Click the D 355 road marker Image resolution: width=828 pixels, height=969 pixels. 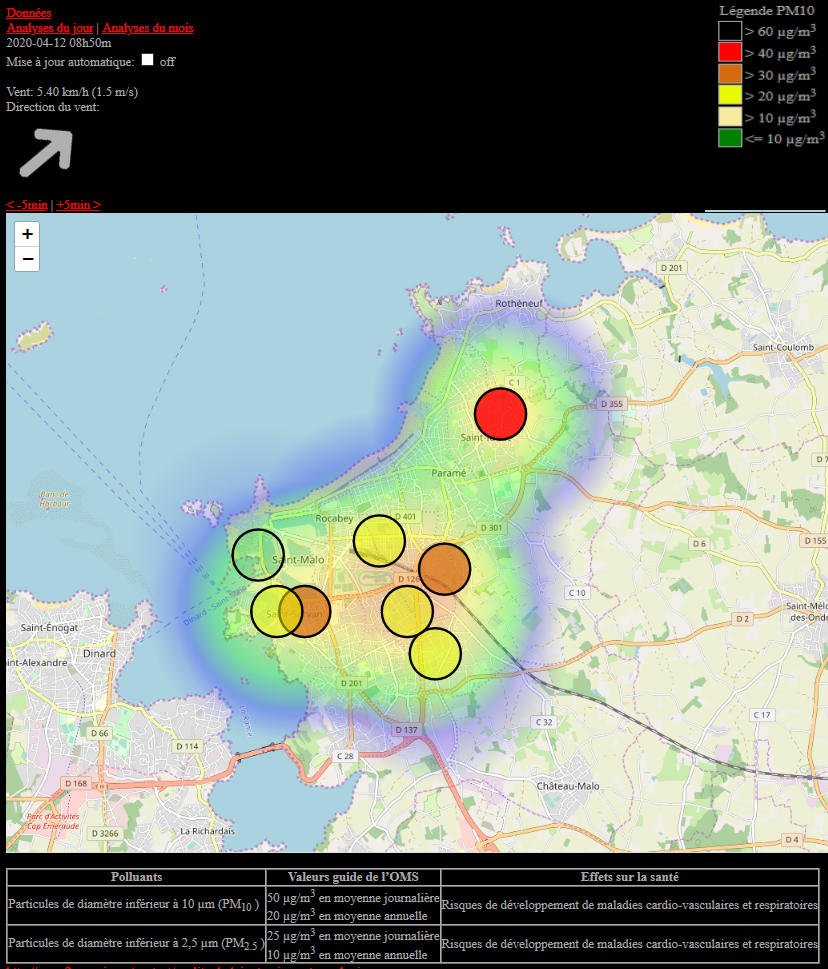[x=612, y=404]
